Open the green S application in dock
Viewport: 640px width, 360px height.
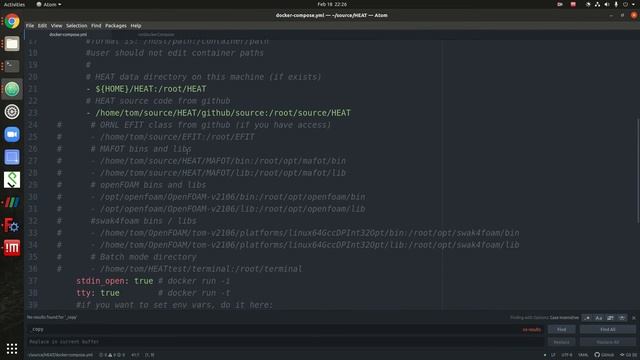[12, 180]
